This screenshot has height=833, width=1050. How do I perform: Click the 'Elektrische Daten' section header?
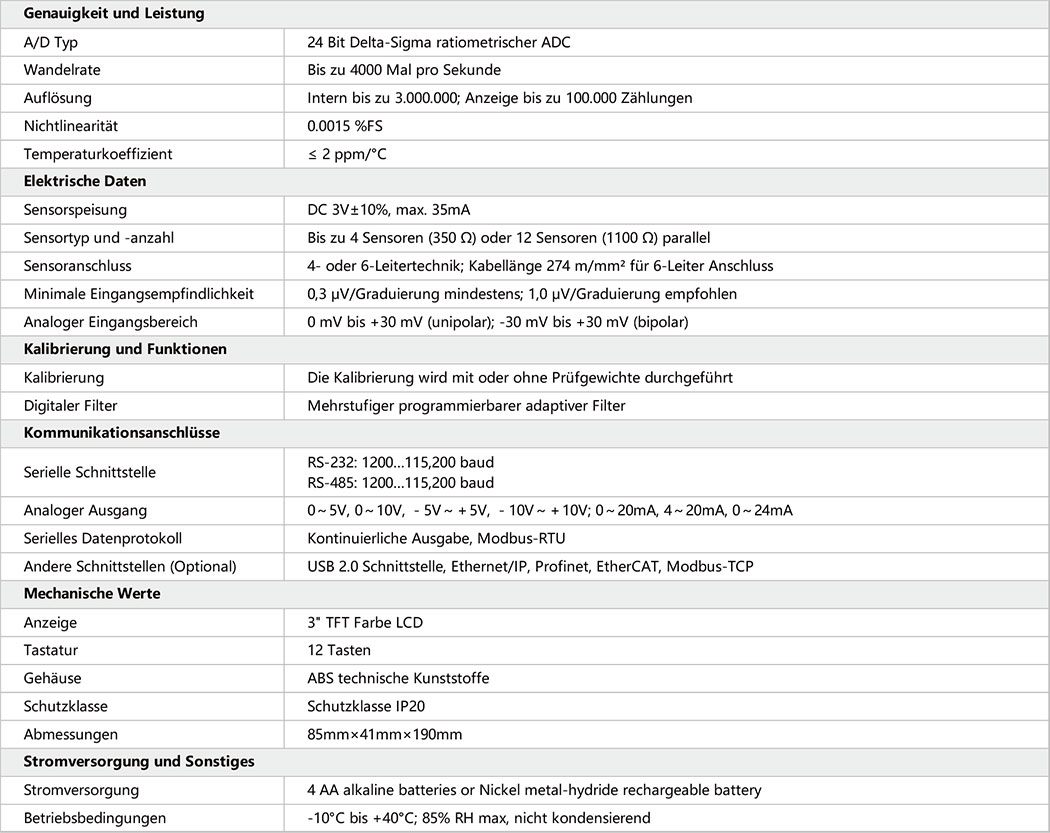(85, 182)
